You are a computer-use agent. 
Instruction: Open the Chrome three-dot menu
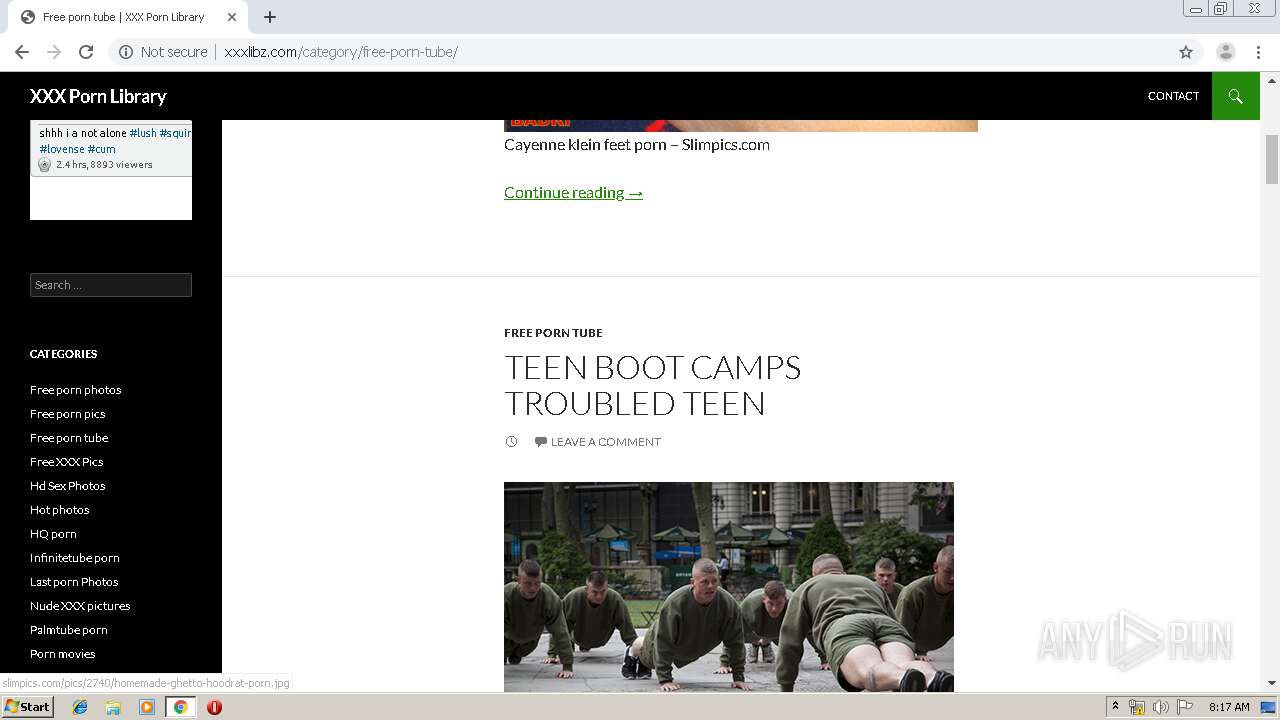[x=1258, y=52]
